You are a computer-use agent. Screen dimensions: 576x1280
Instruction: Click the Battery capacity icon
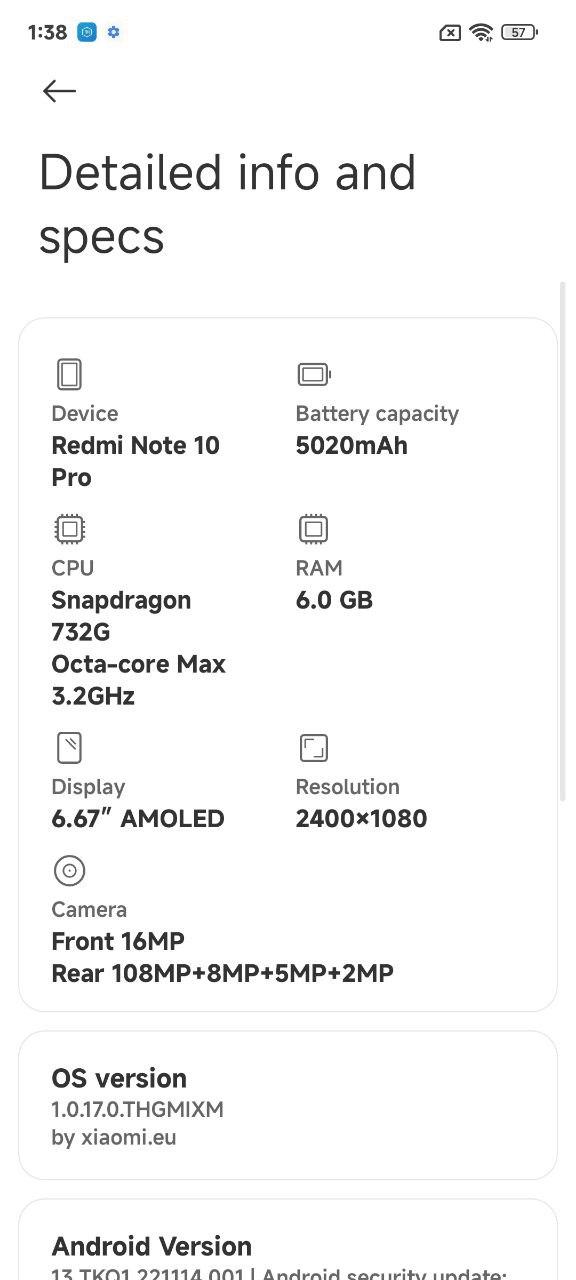pos(314,375)
